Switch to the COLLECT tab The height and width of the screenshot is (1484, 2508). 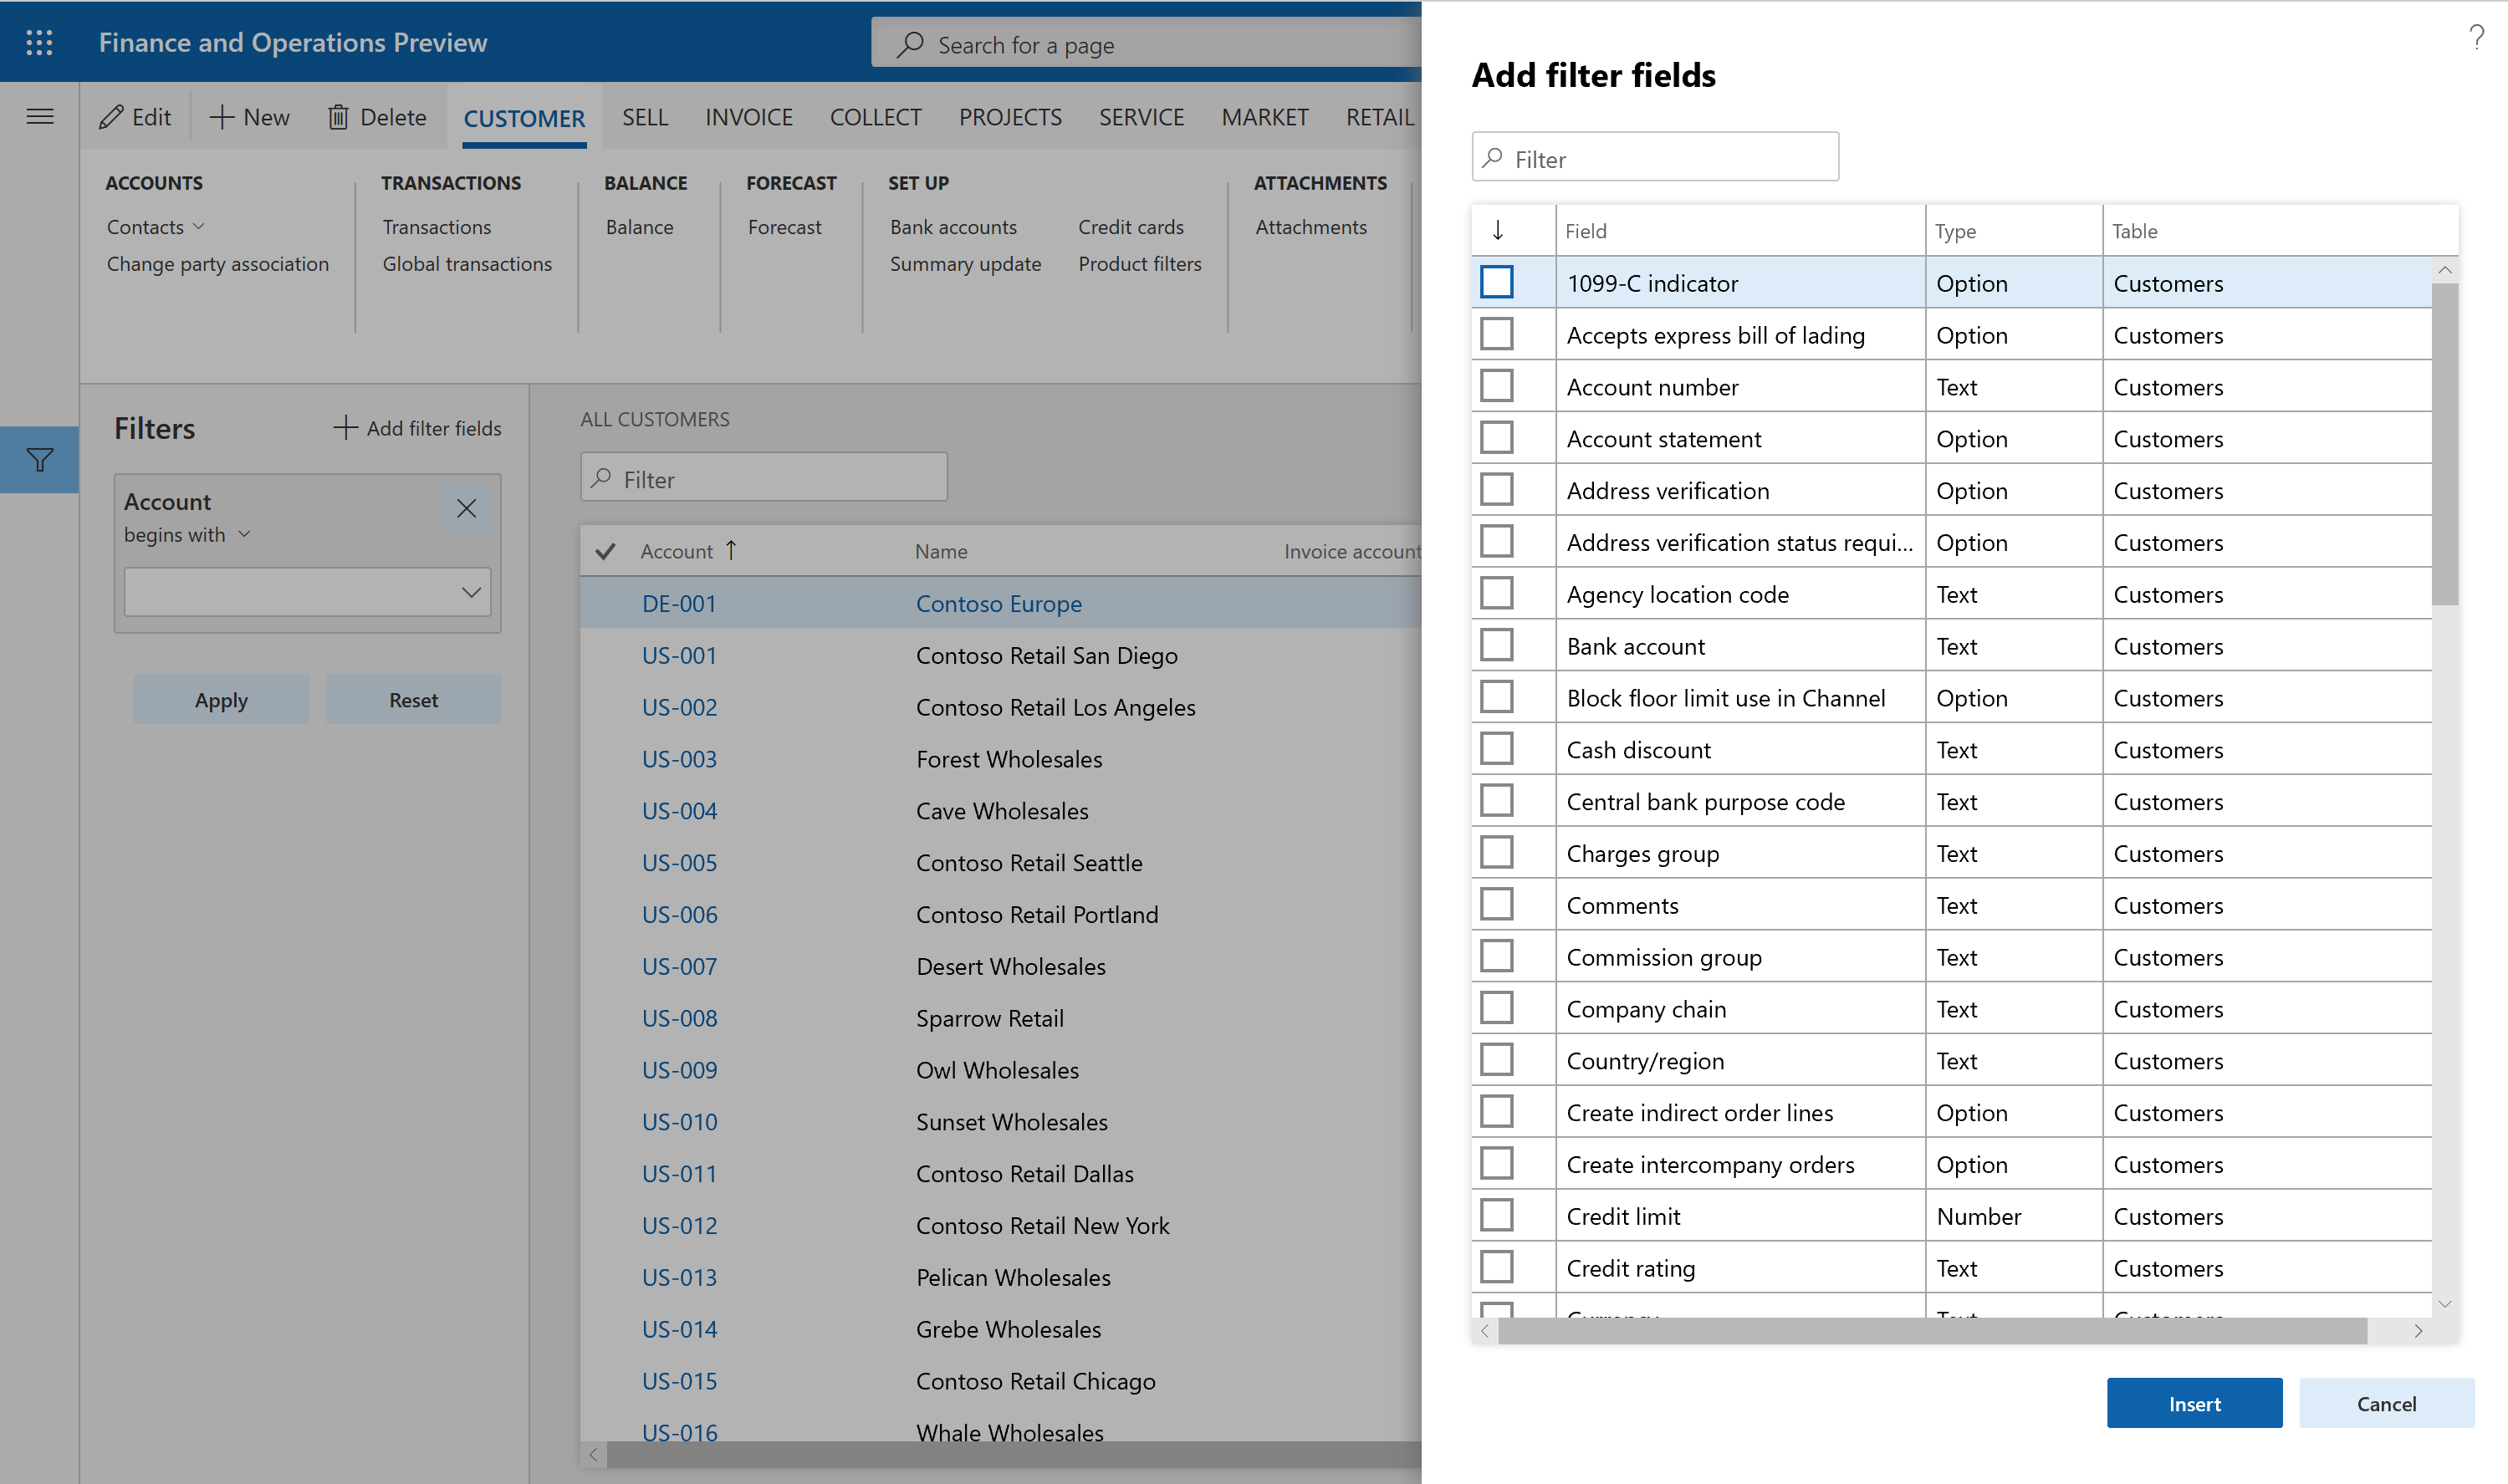(x=872, y=113)
